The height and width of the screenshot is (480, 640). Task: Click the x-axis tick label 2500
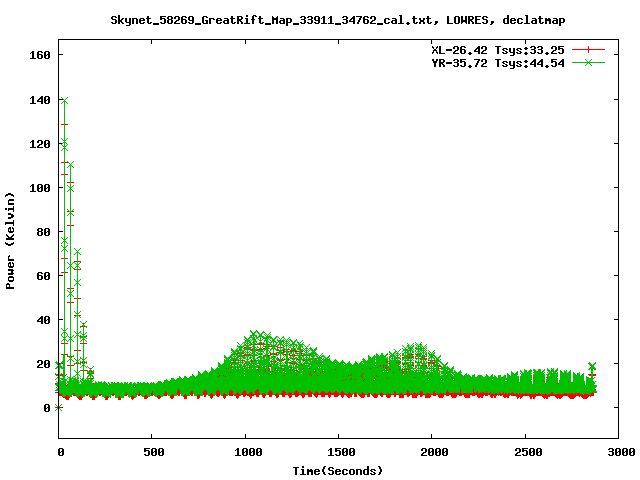(529, 452)
